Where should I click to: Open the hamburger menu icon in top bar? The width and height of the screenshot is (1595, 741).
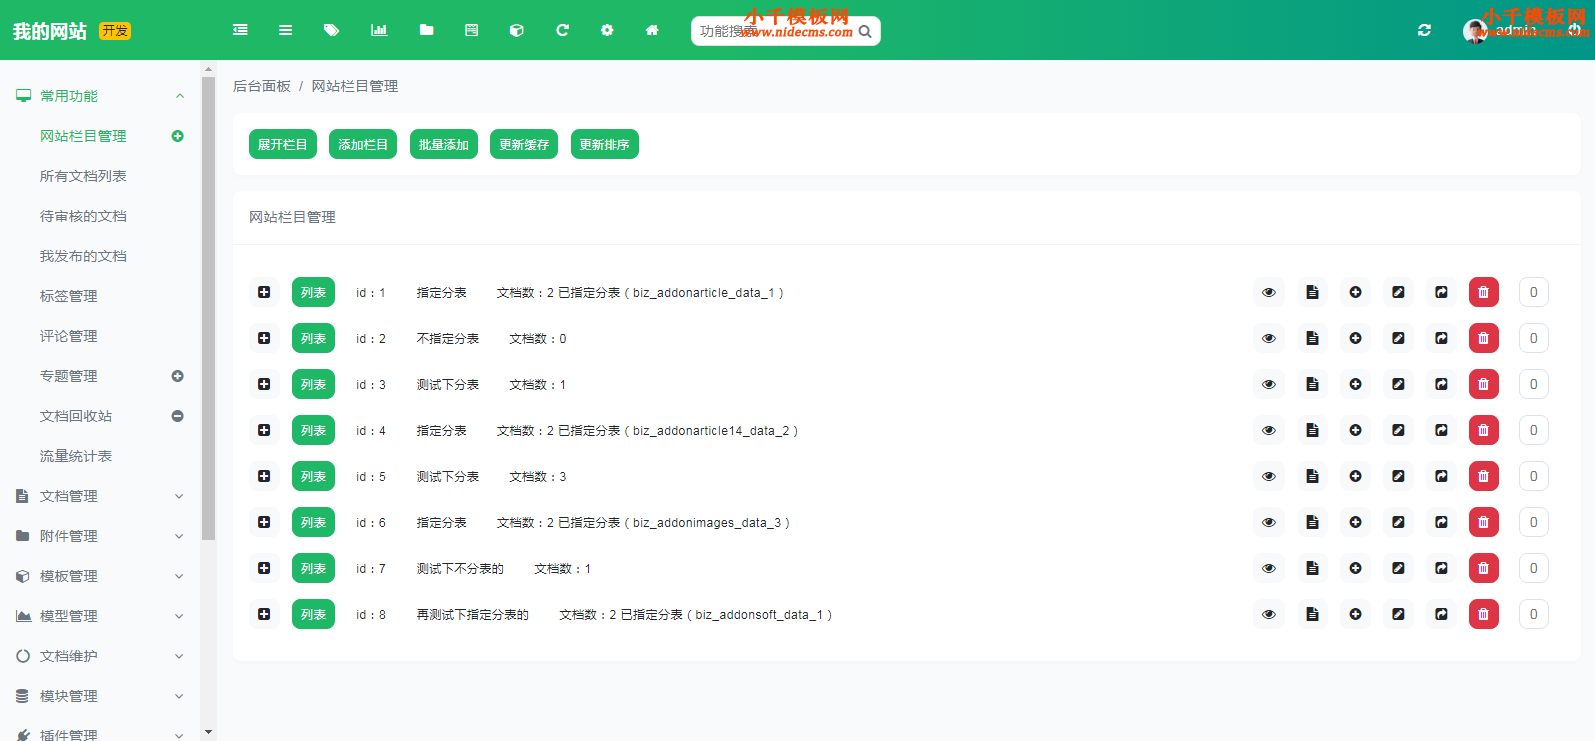[285, 30]
